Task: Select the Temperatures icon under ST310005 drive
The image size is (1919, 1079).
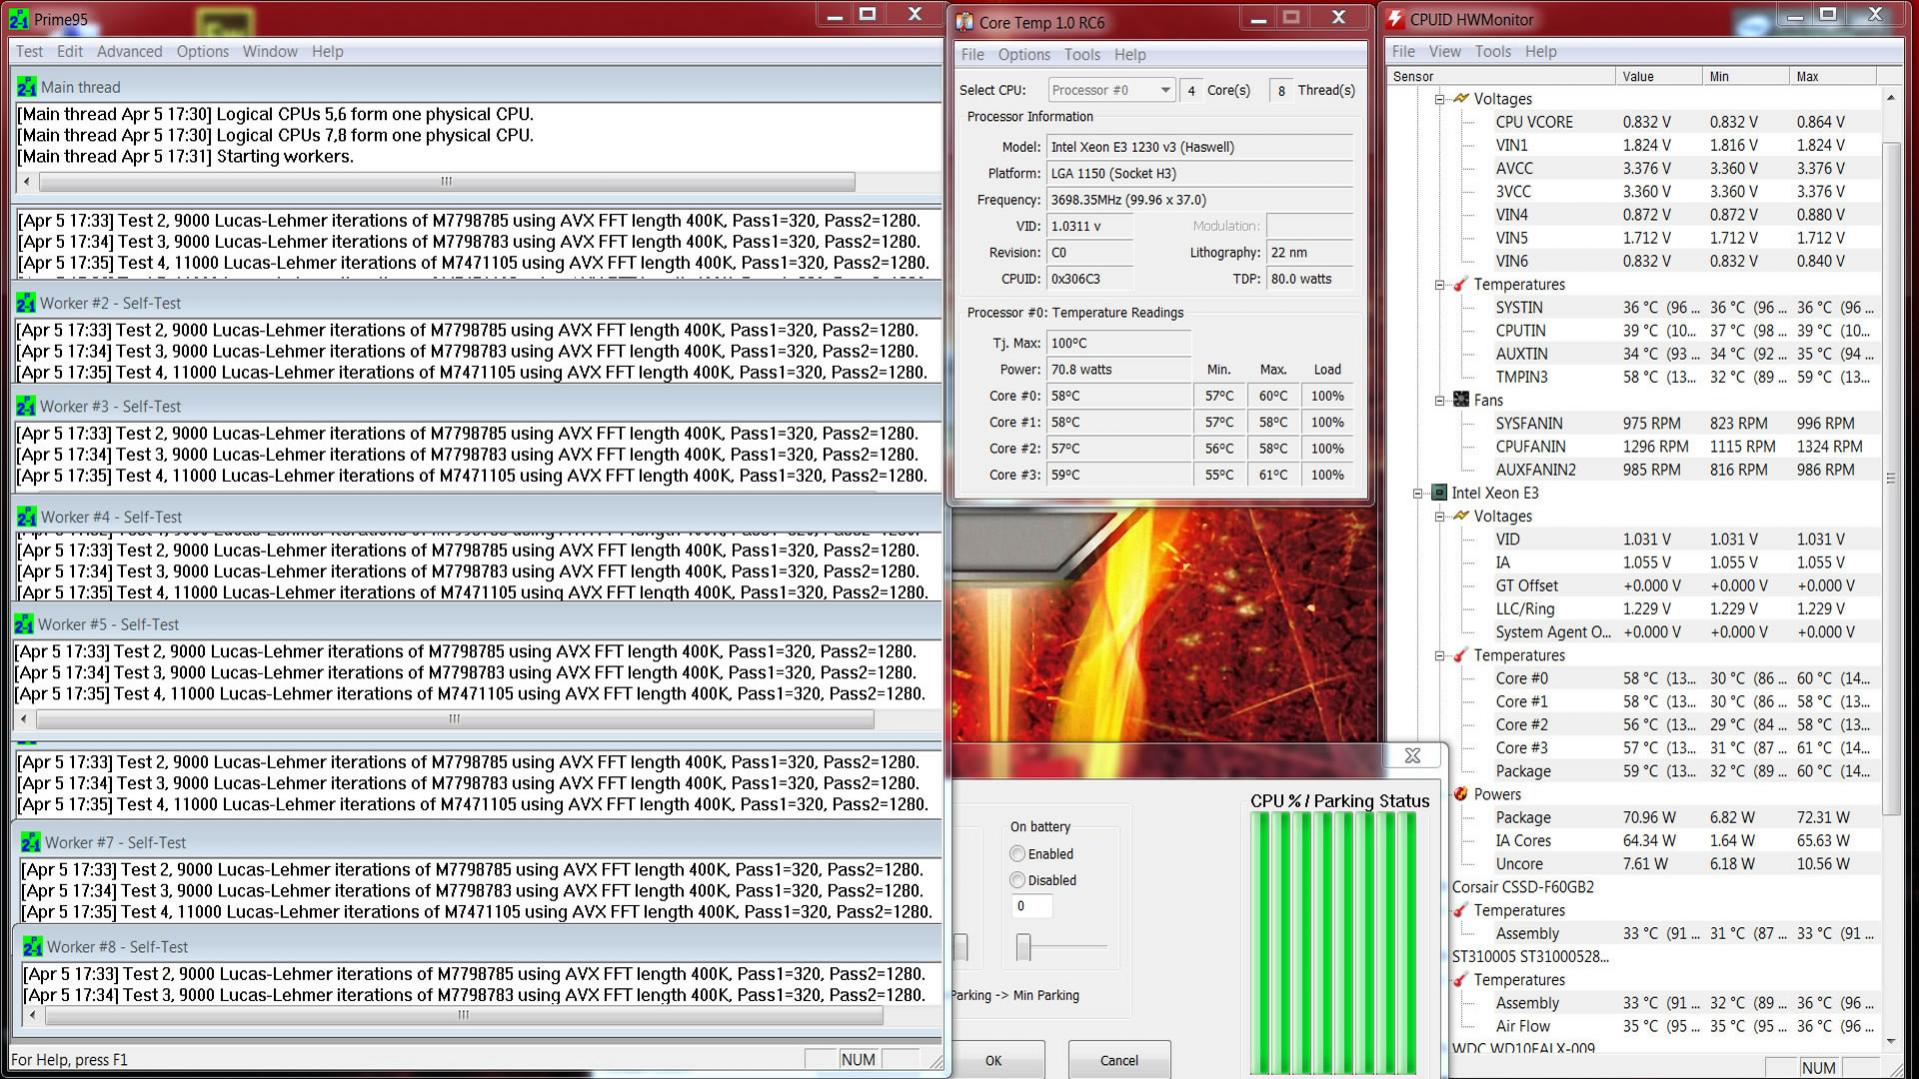Action: point(1461,980)
